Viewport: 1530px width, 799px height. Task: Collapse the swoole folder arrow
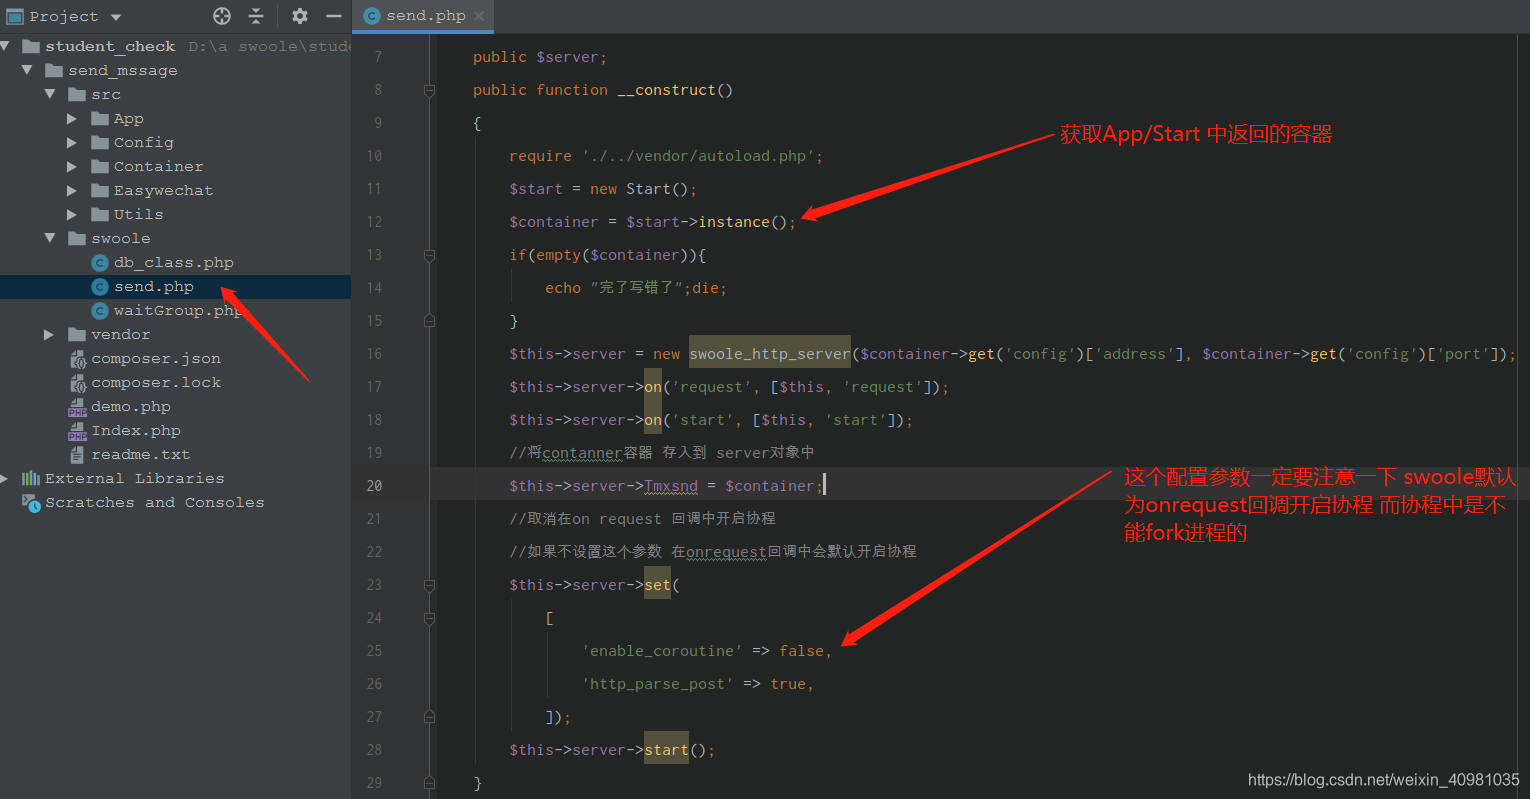tap(50, 238)
